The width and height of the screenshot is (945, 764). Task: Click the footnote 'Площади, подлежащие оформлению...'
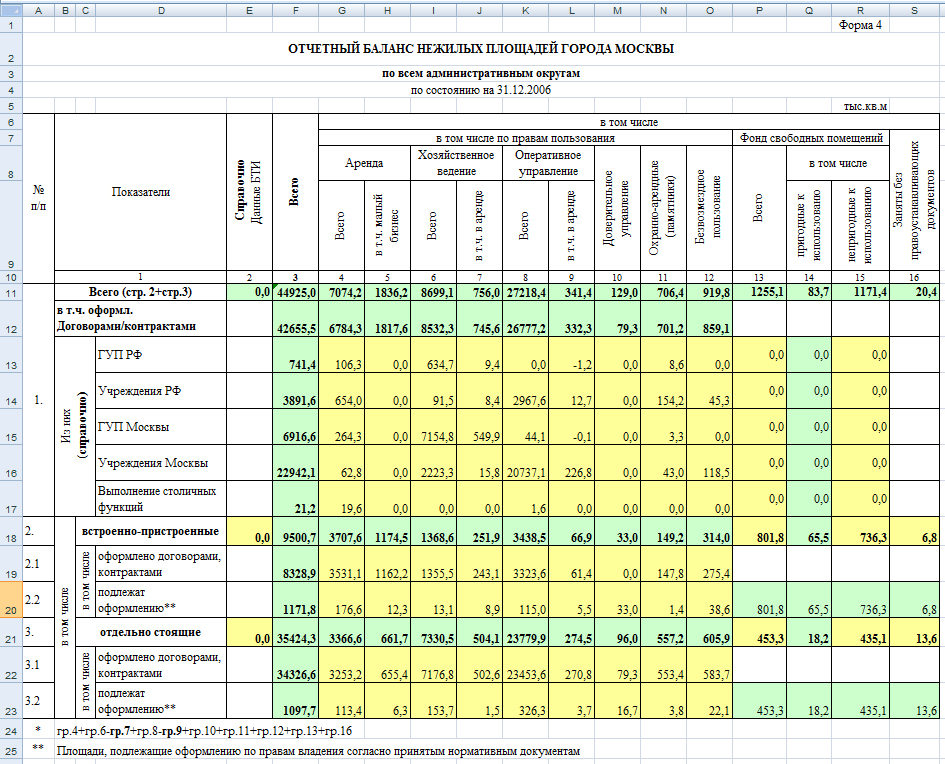pos(318,751)
